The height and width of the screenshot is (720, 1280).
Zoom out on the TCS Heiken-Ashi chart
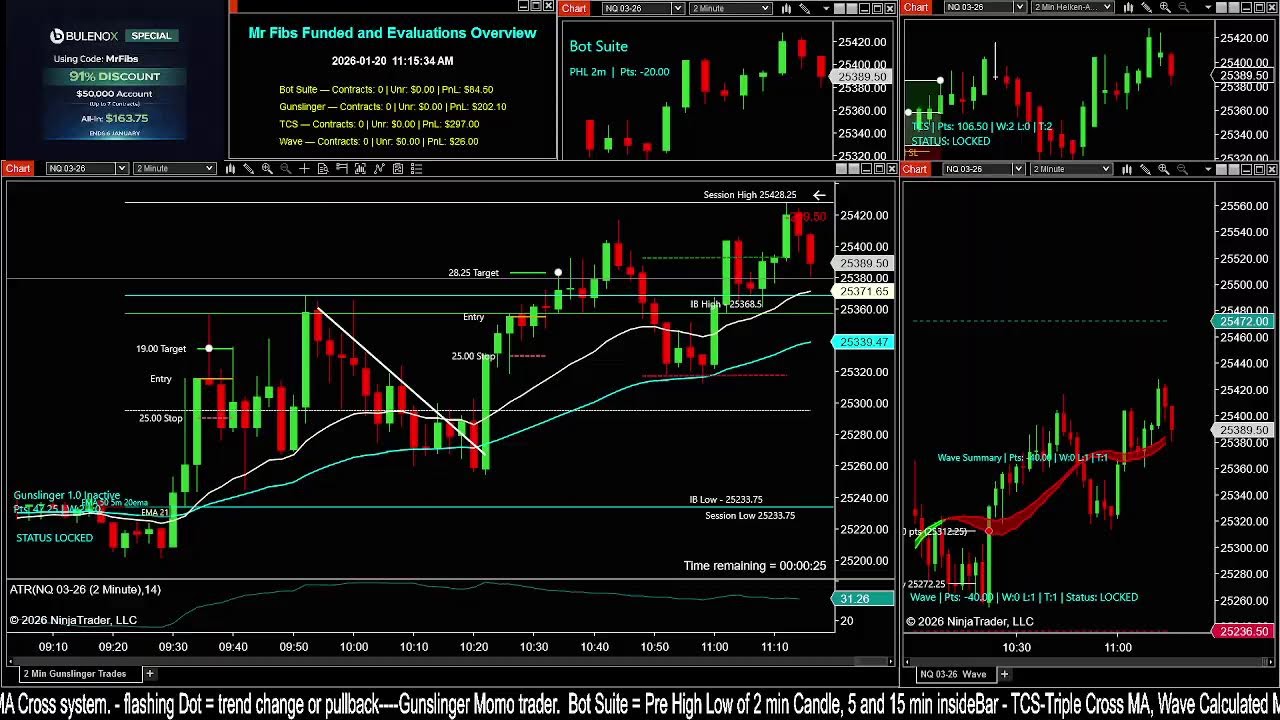click(x=1183, y=8)
